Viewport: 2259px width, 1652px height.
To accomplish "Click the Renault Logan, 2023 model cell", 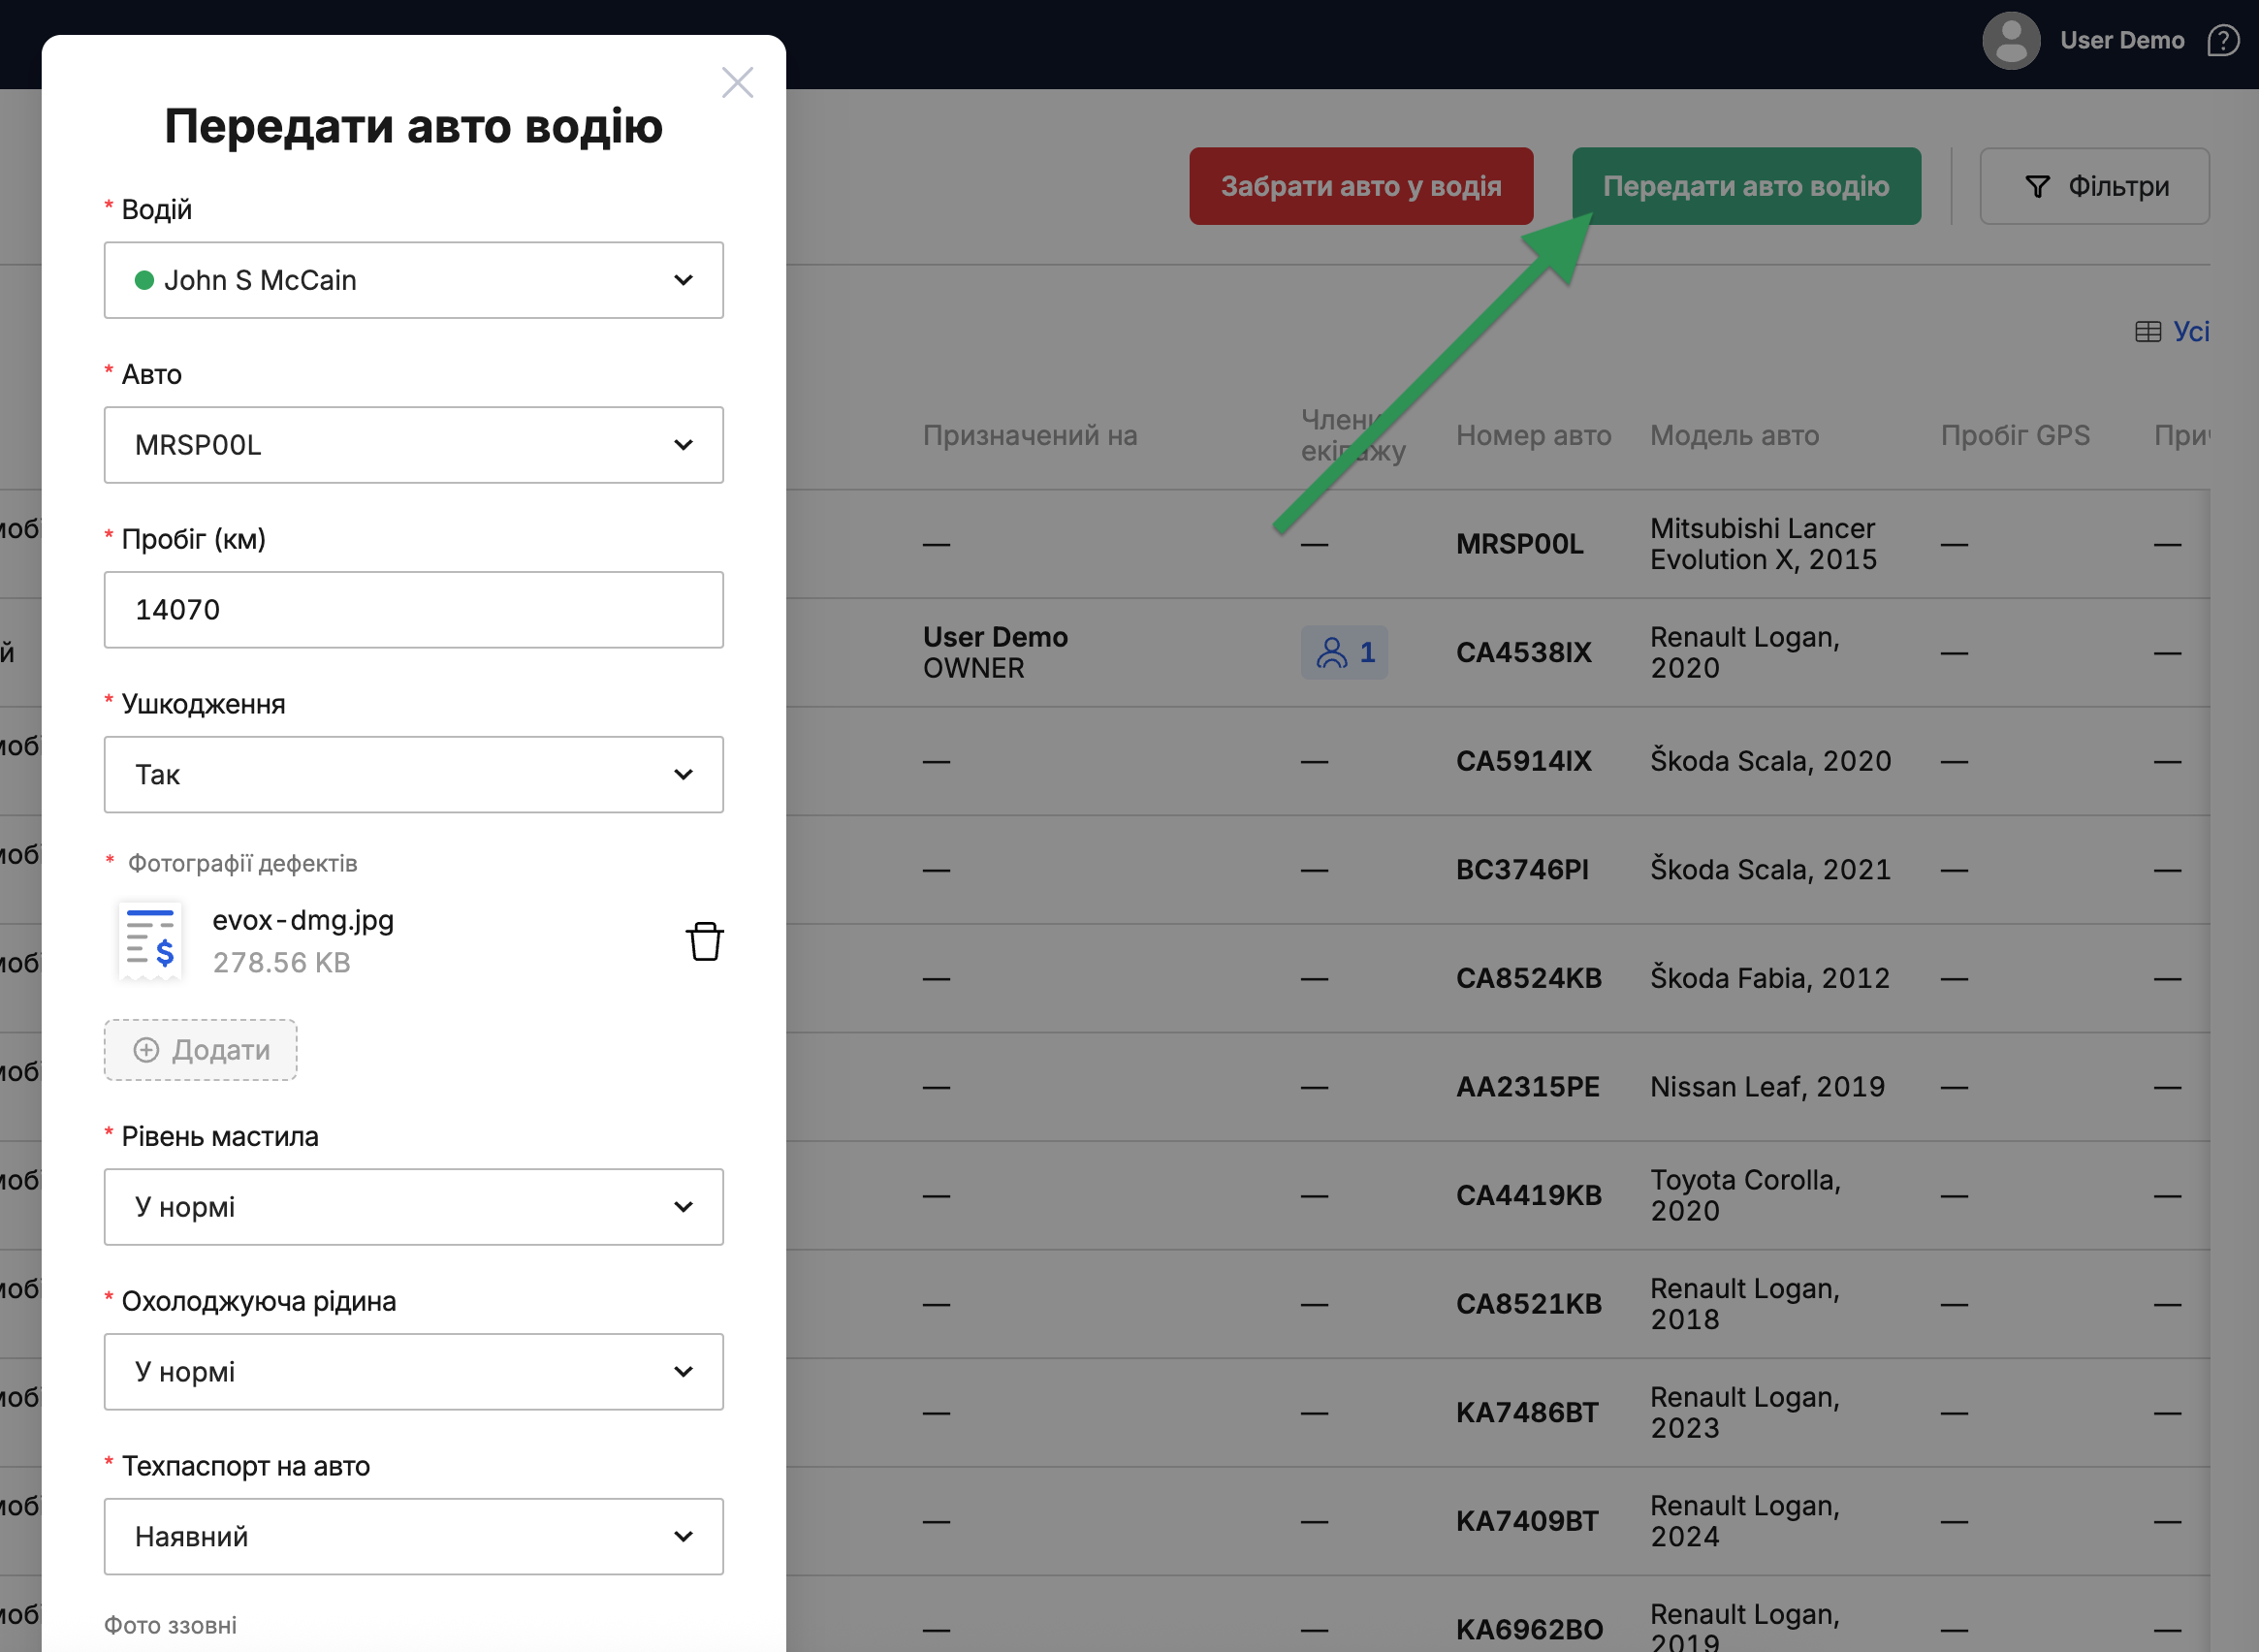I will 1745,1413.
